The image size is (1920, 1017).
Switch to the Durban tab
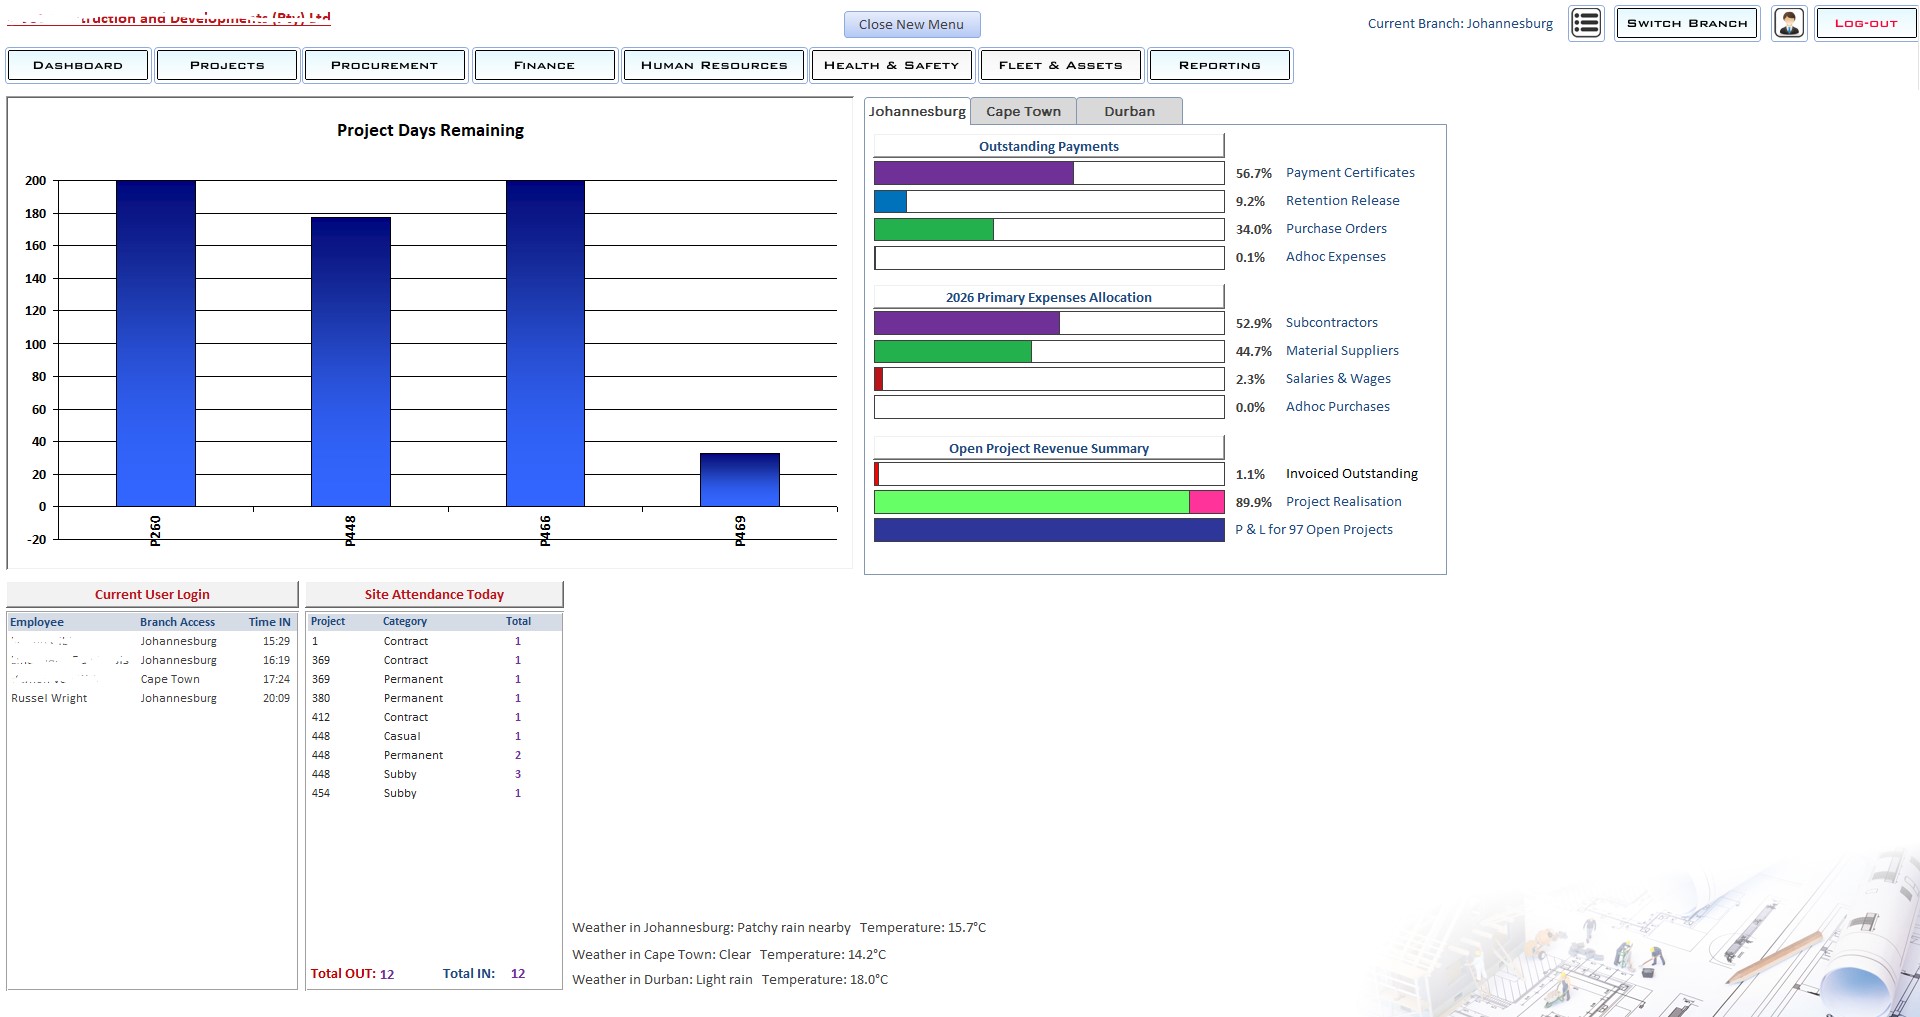1129,111
